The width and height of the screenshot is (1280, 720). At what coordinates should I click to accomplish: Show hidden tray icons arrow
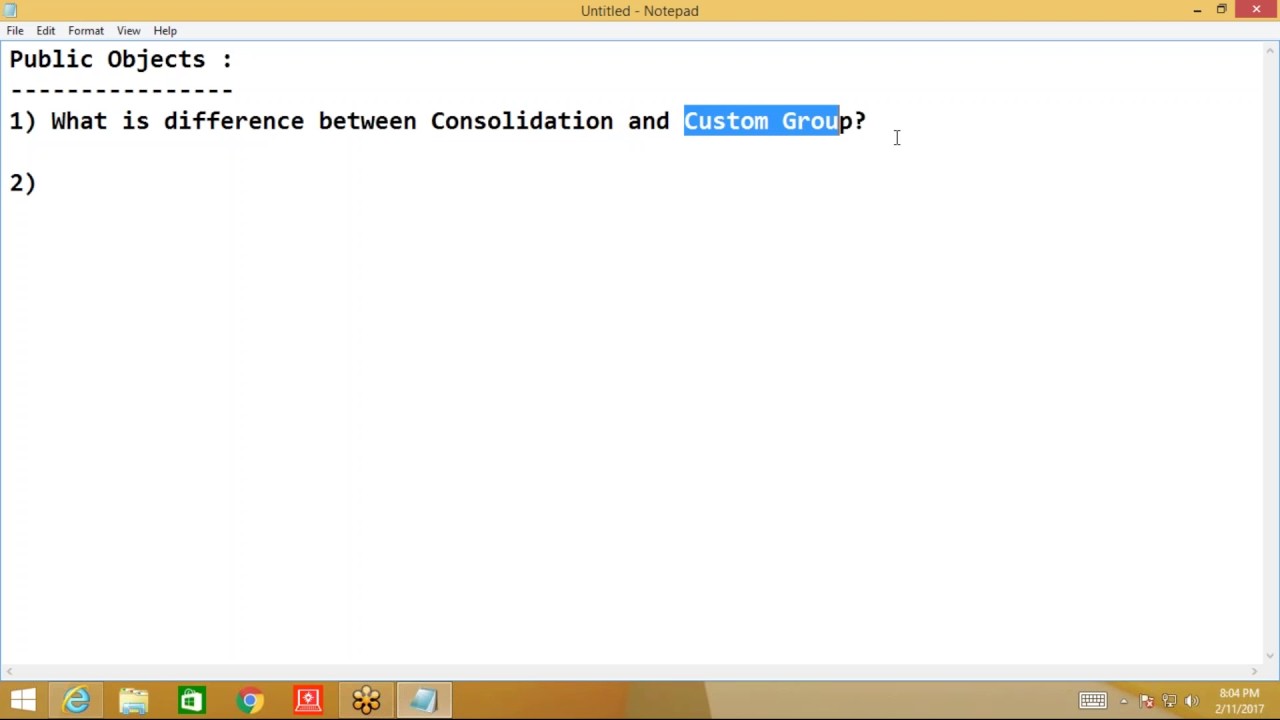pos(1124,701)
